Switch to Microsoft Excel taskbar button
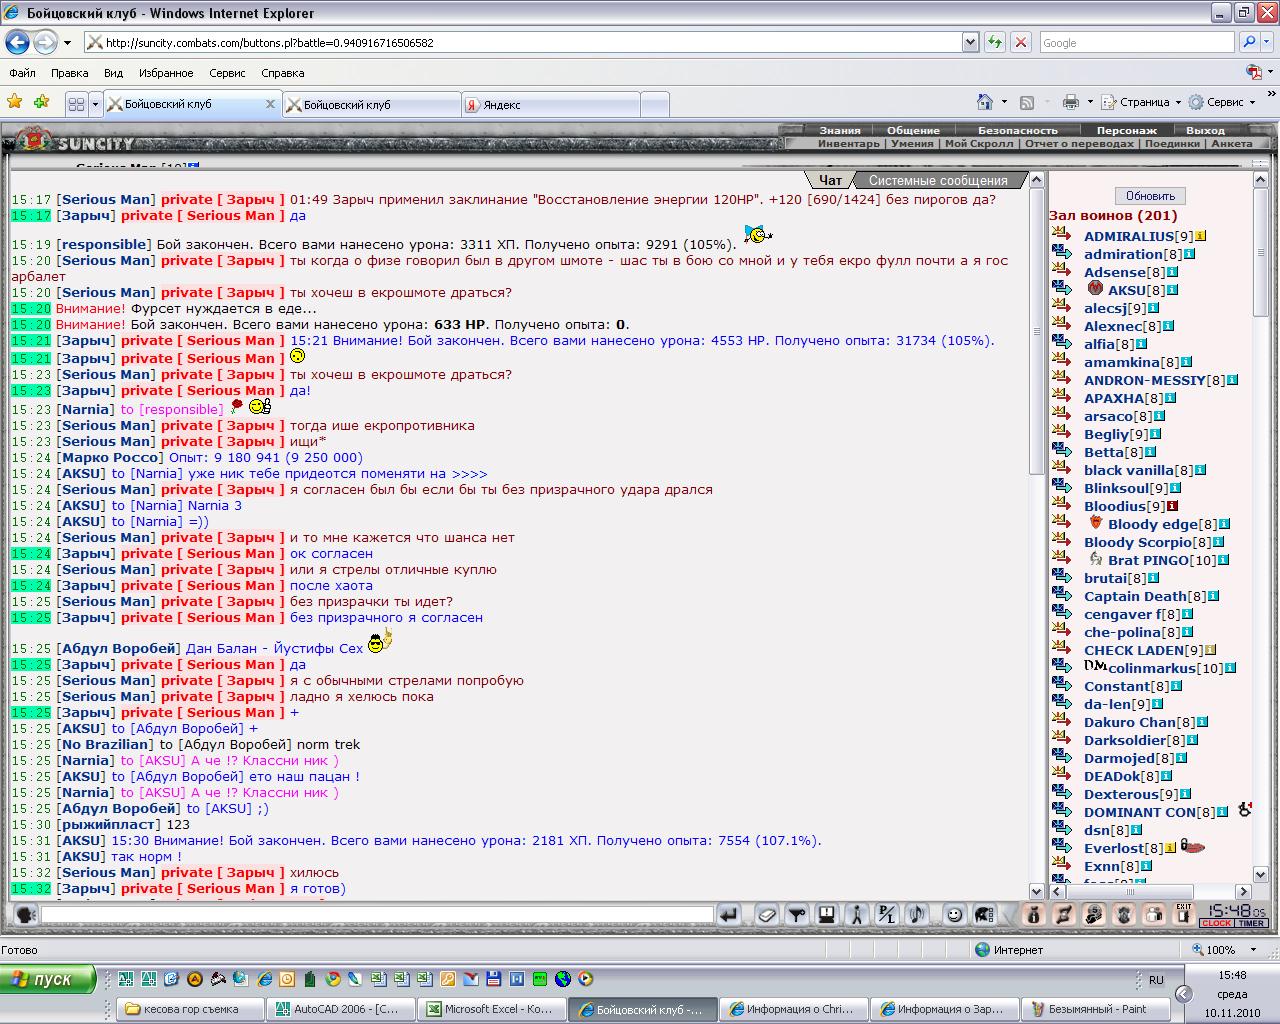 [x=492, y=1009]
